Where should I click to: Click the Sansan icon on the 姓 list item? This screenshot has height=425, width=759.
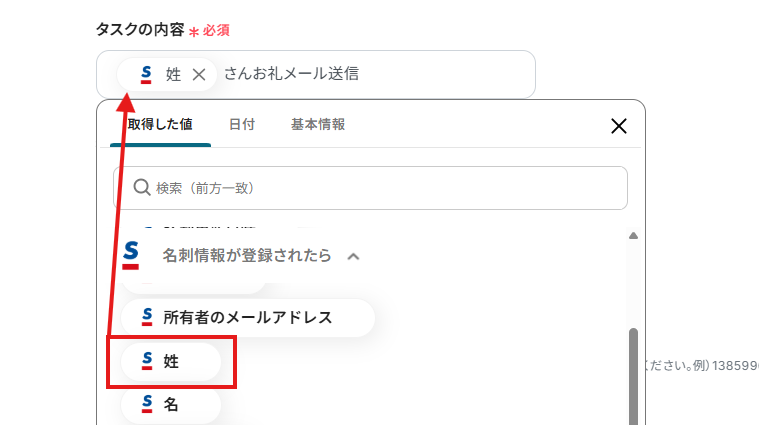click(148, 361)
